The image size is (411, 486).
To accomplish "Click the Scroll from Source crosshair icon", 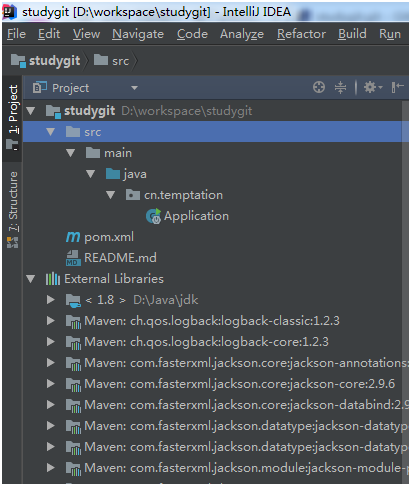I will [319, 87].
